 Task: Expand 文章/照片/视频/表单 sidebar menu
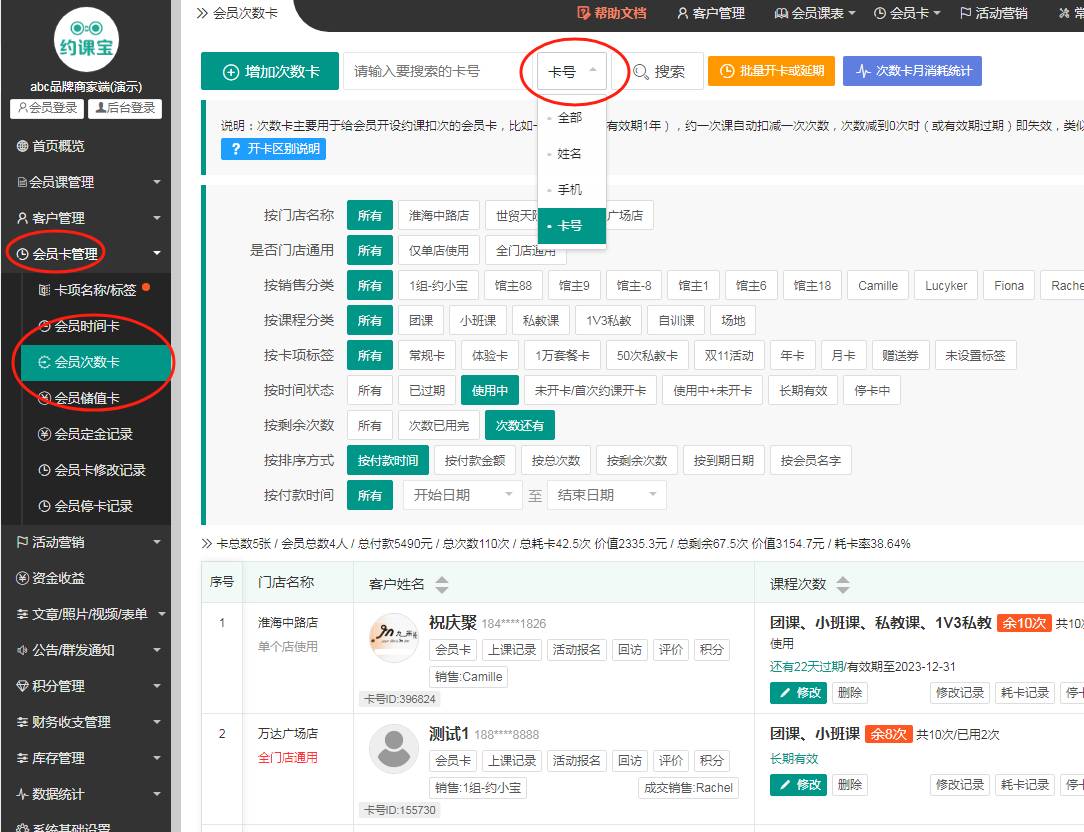(86, 613)
